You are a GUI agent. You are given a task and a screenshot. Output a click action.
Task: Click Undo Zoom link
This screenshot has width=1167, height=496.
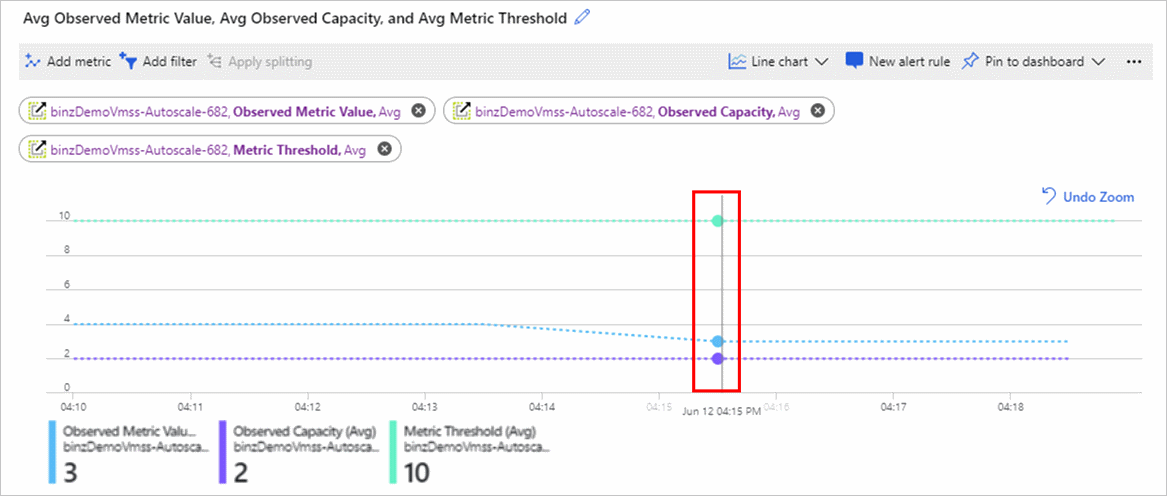tap(1087, 197)
